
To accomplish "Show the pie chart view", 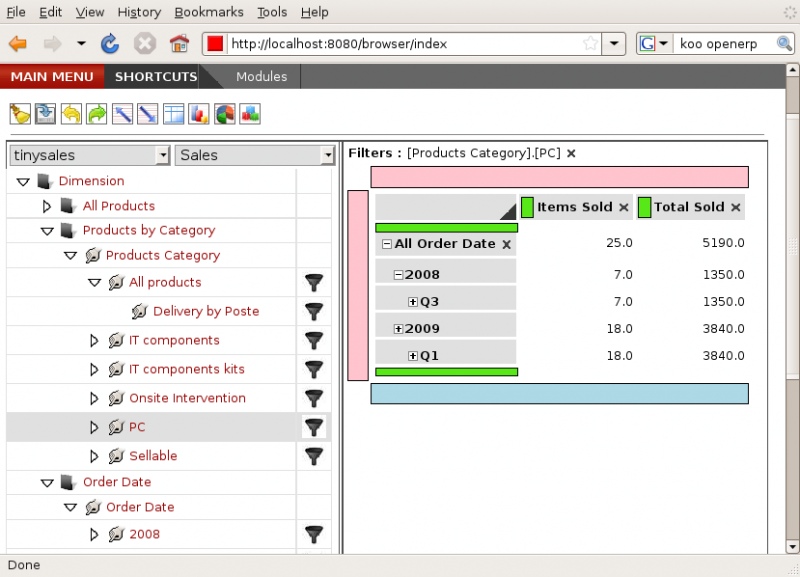I will 225,114.
